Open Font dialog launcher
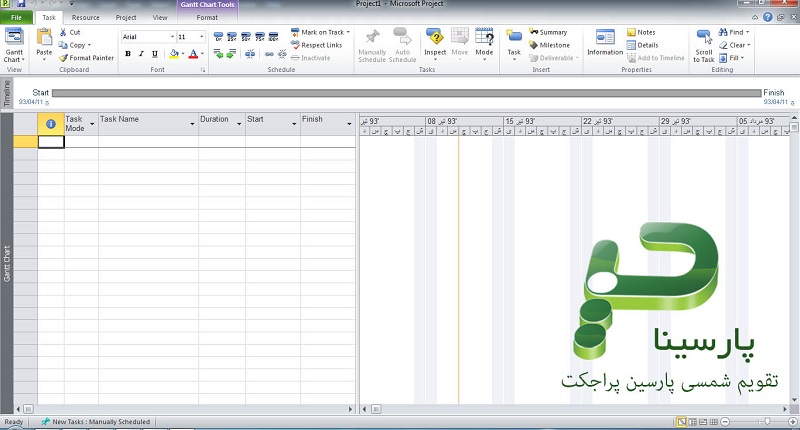The image size is (800, 430). pyautogui.click(x=203, y=70)
